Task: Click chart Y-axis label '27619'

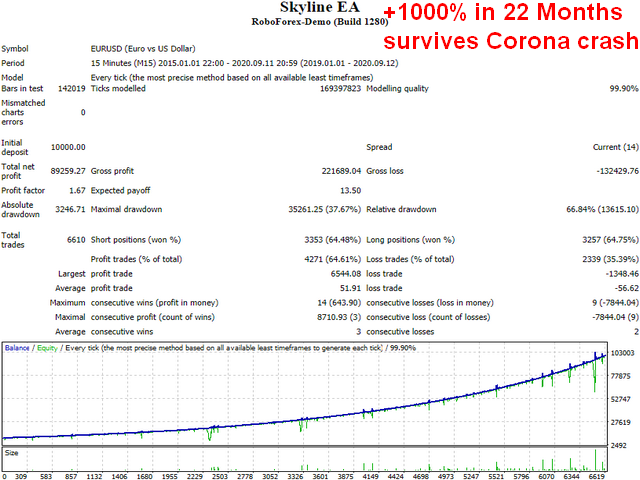Action: click(621, 422)
